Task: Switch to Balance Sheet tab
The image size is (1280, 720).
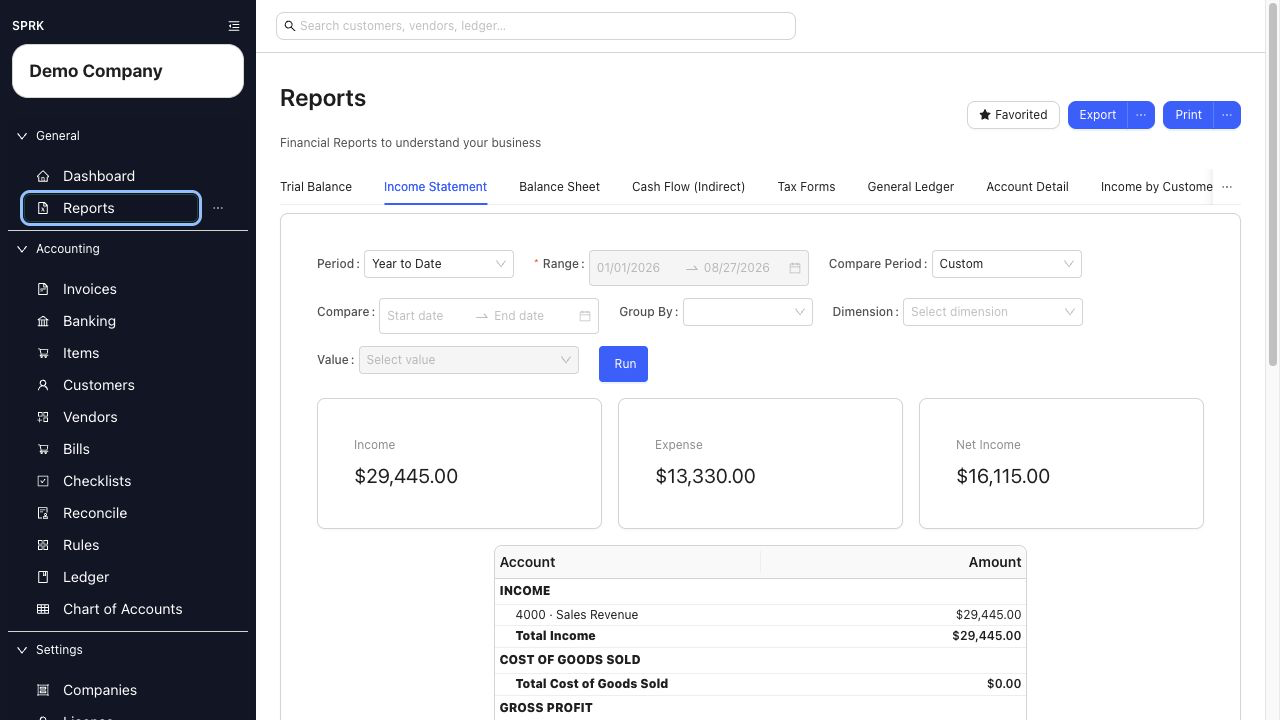Action: [559, 187]
